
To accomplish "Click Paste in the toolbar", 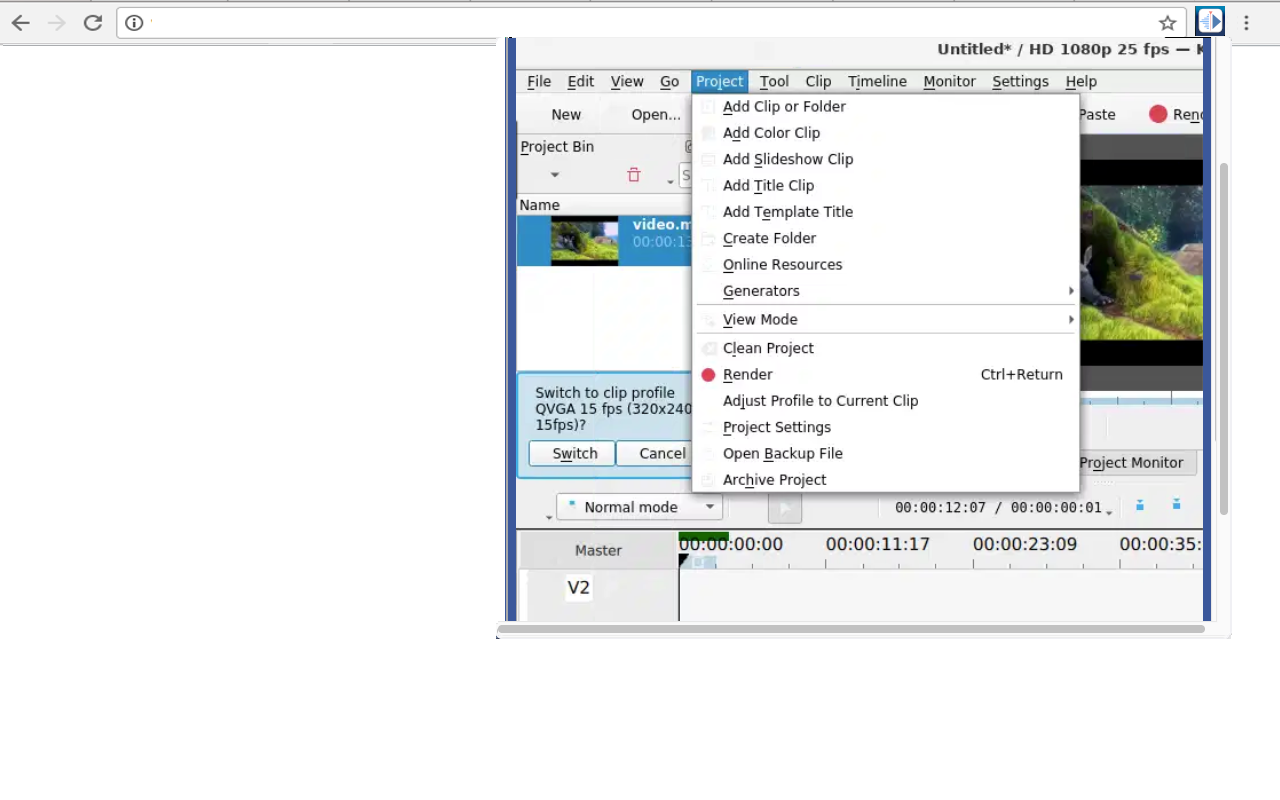I will (1097, 114).
